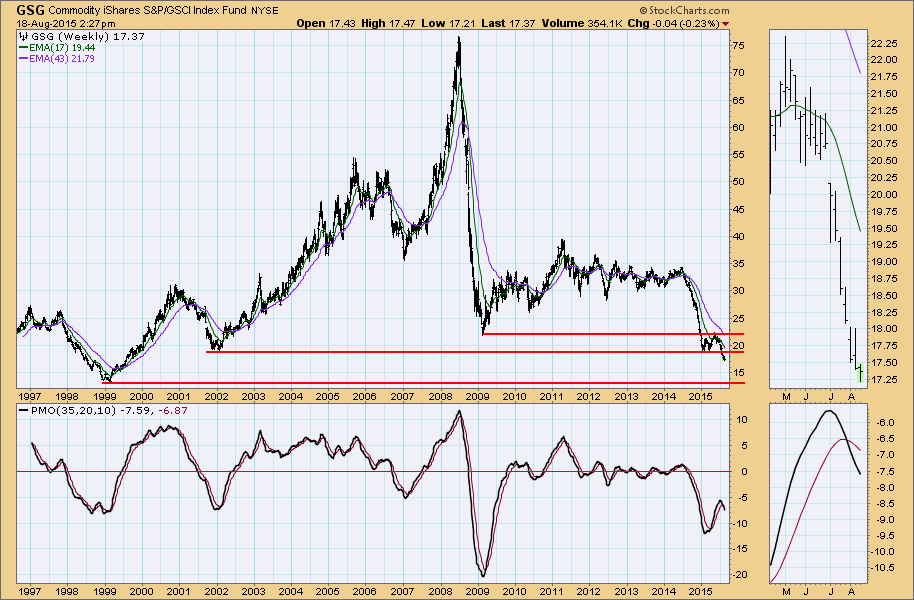This screenshot has height=600, width=914.
Task: Click the date stamp 18-Aug-2015 2:27pm
Action: (x=65, y=23)
